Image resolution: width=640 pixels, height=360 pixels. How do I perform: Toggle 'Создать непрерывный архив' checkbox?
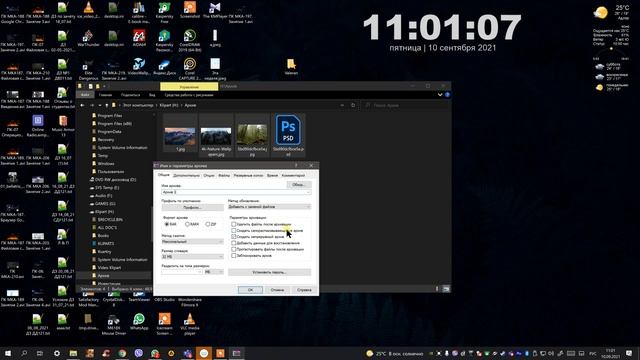pos(233,236)
